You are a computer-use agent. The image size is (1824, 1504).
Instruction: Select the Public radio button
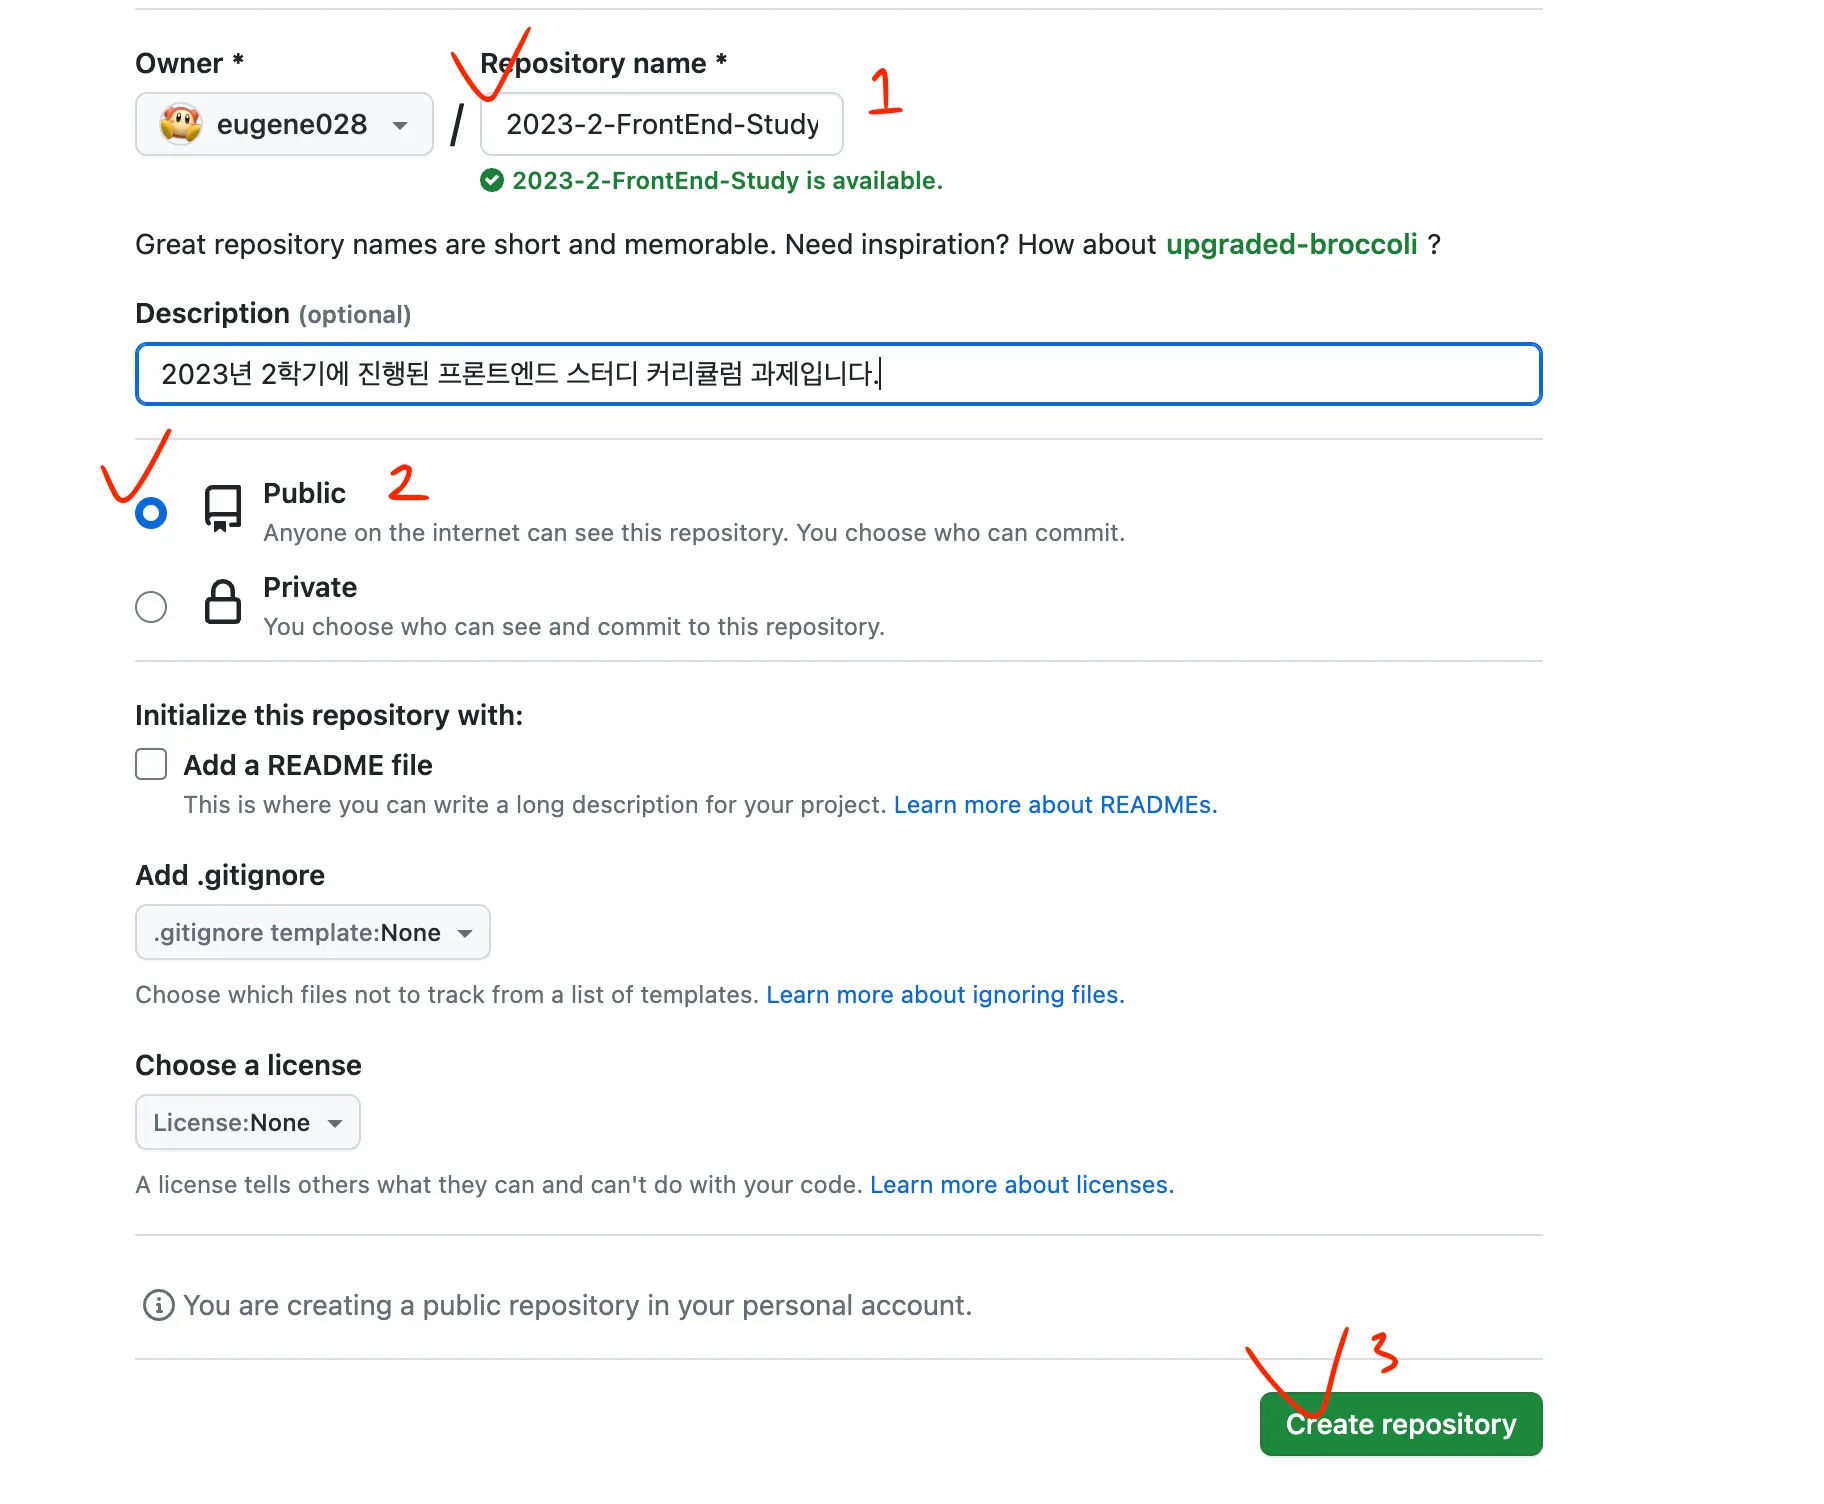[x=151, y=513]
